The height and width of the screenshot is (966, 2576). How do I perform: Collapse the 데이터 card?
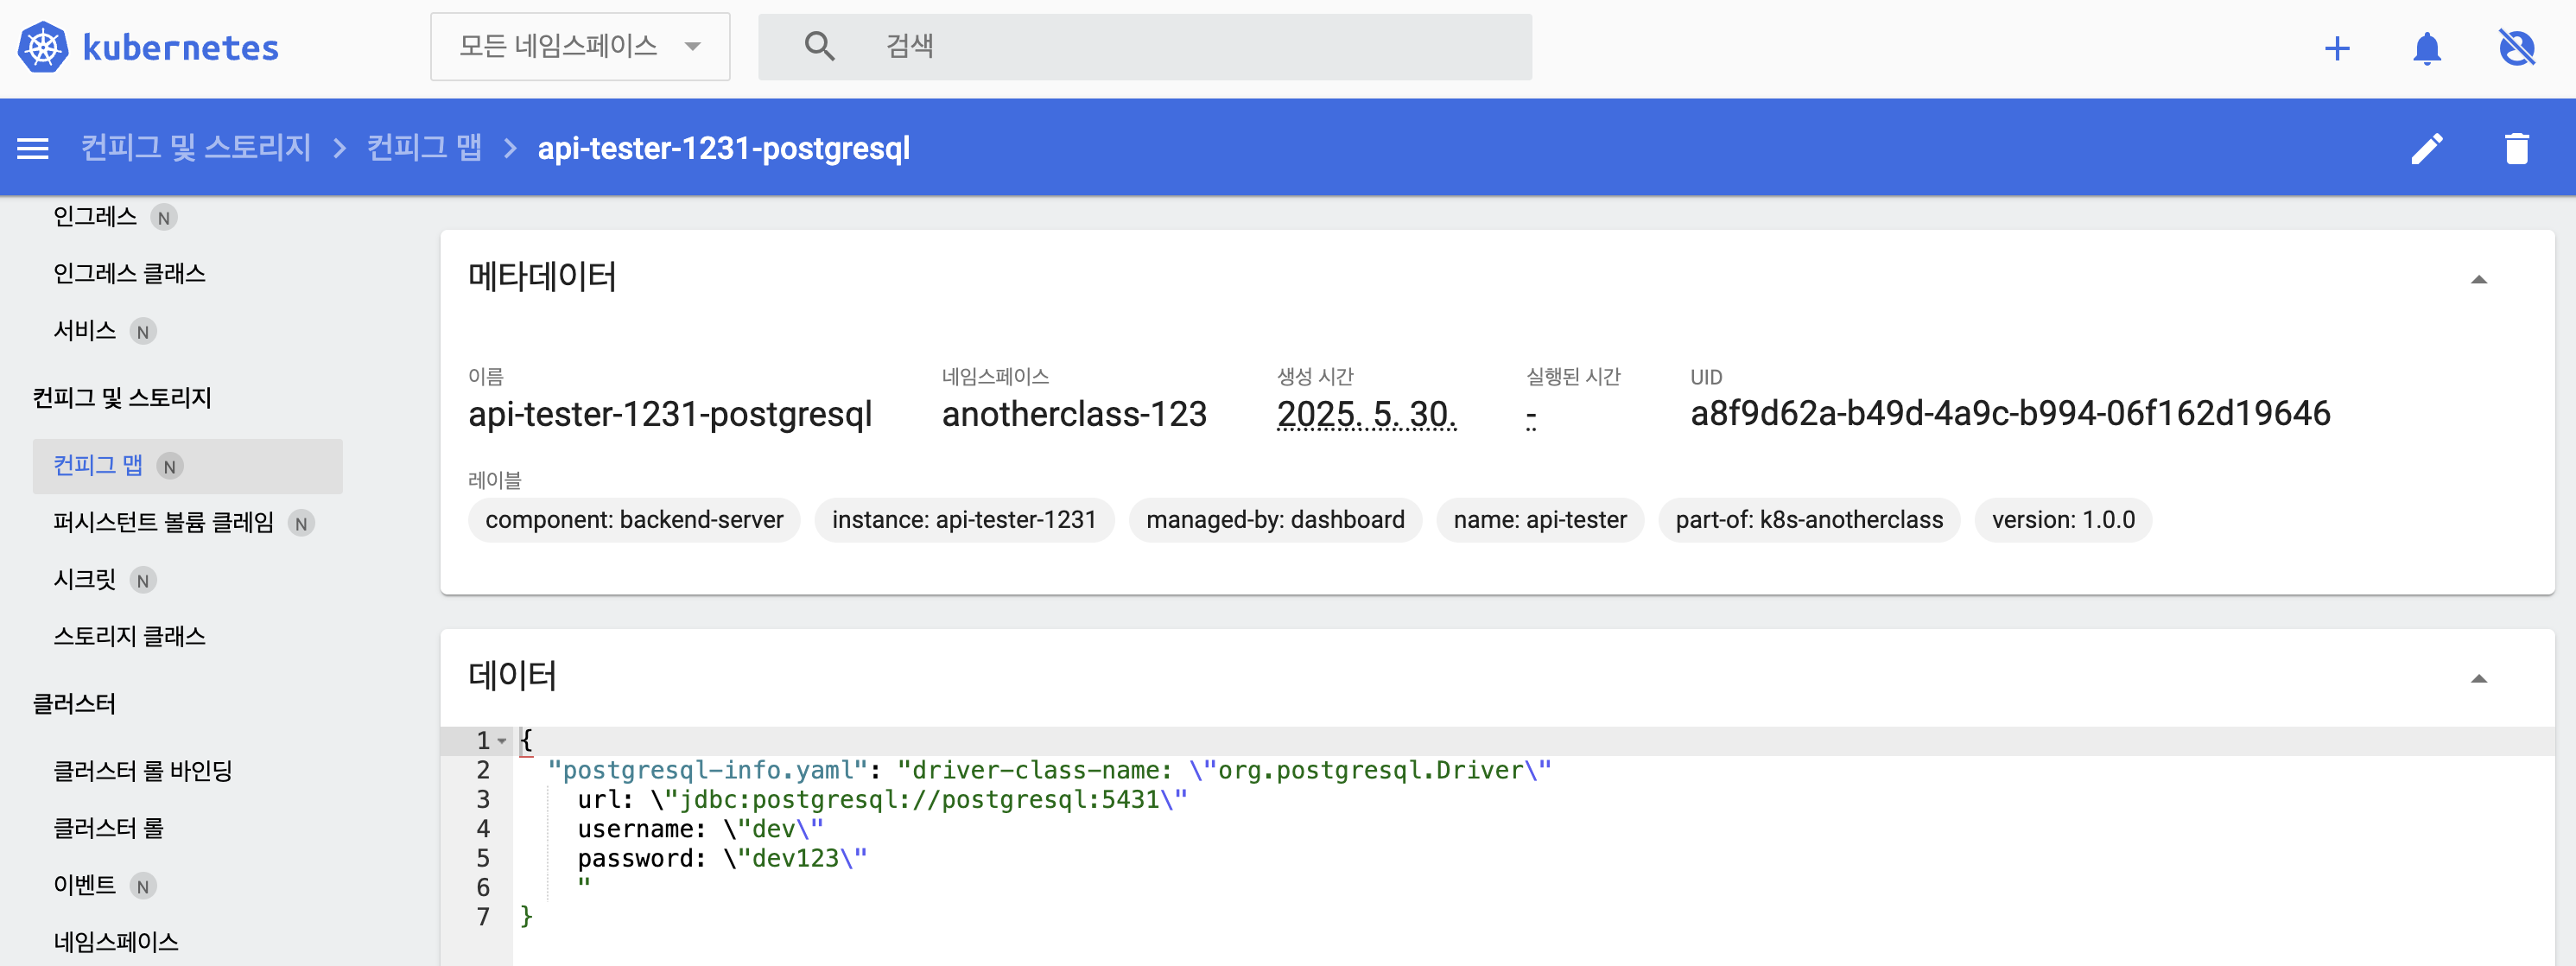pyautogui.click(x=2478, y=679)
